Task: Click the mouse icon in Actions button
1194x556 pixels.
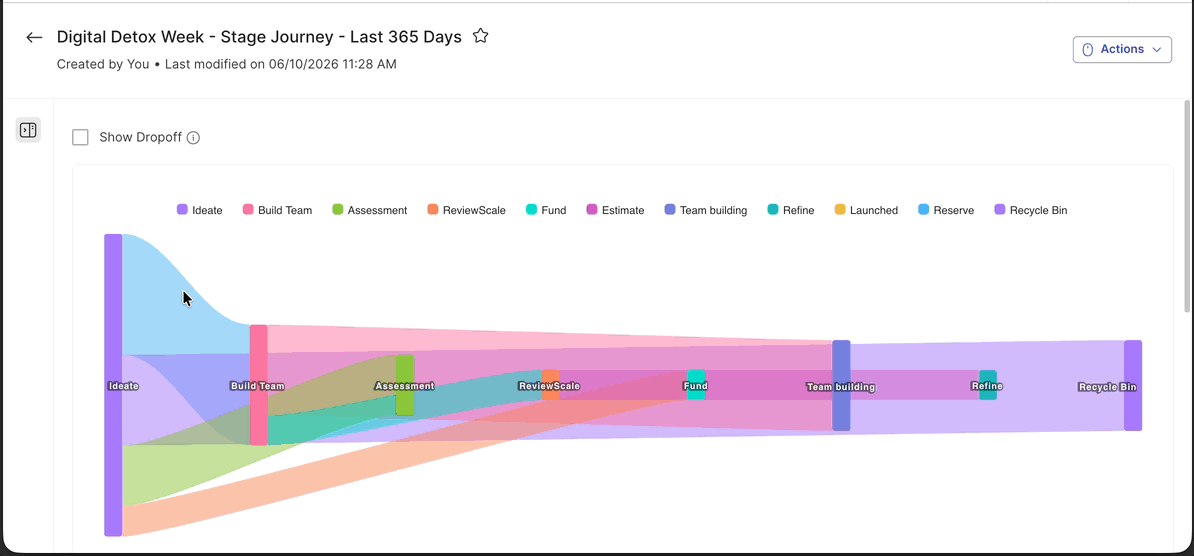Action: pyautogui.click(x=1087, y=50)
